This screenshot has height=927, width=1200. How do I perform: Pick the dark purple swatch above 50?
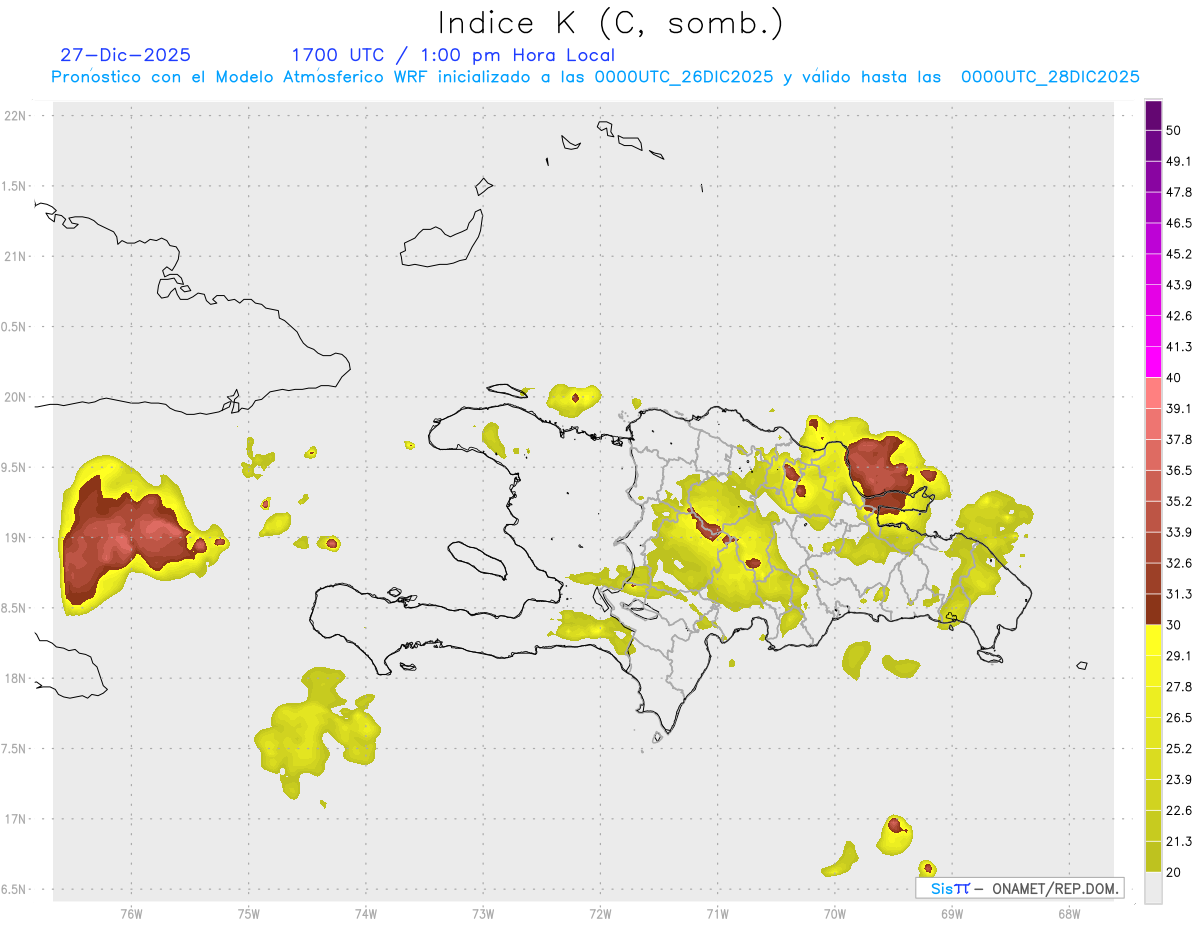pos(1153,116)
